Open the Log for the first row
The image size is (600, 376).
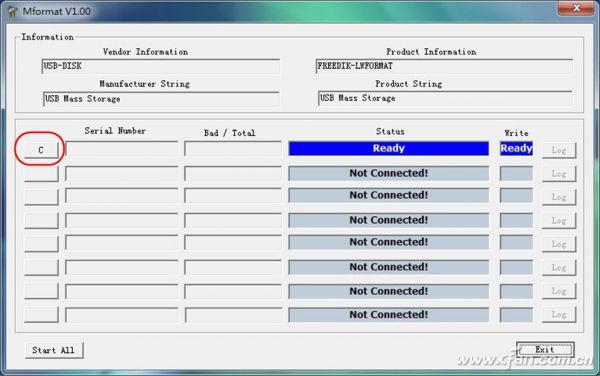tap(559, 150)
